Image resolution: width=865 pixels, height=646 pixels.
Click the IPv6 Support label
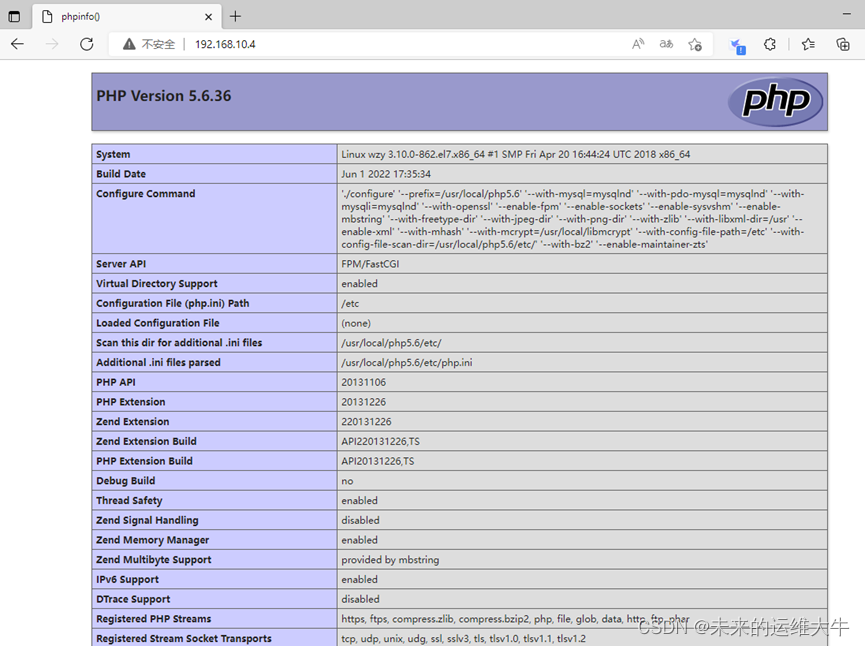[127, 580]
